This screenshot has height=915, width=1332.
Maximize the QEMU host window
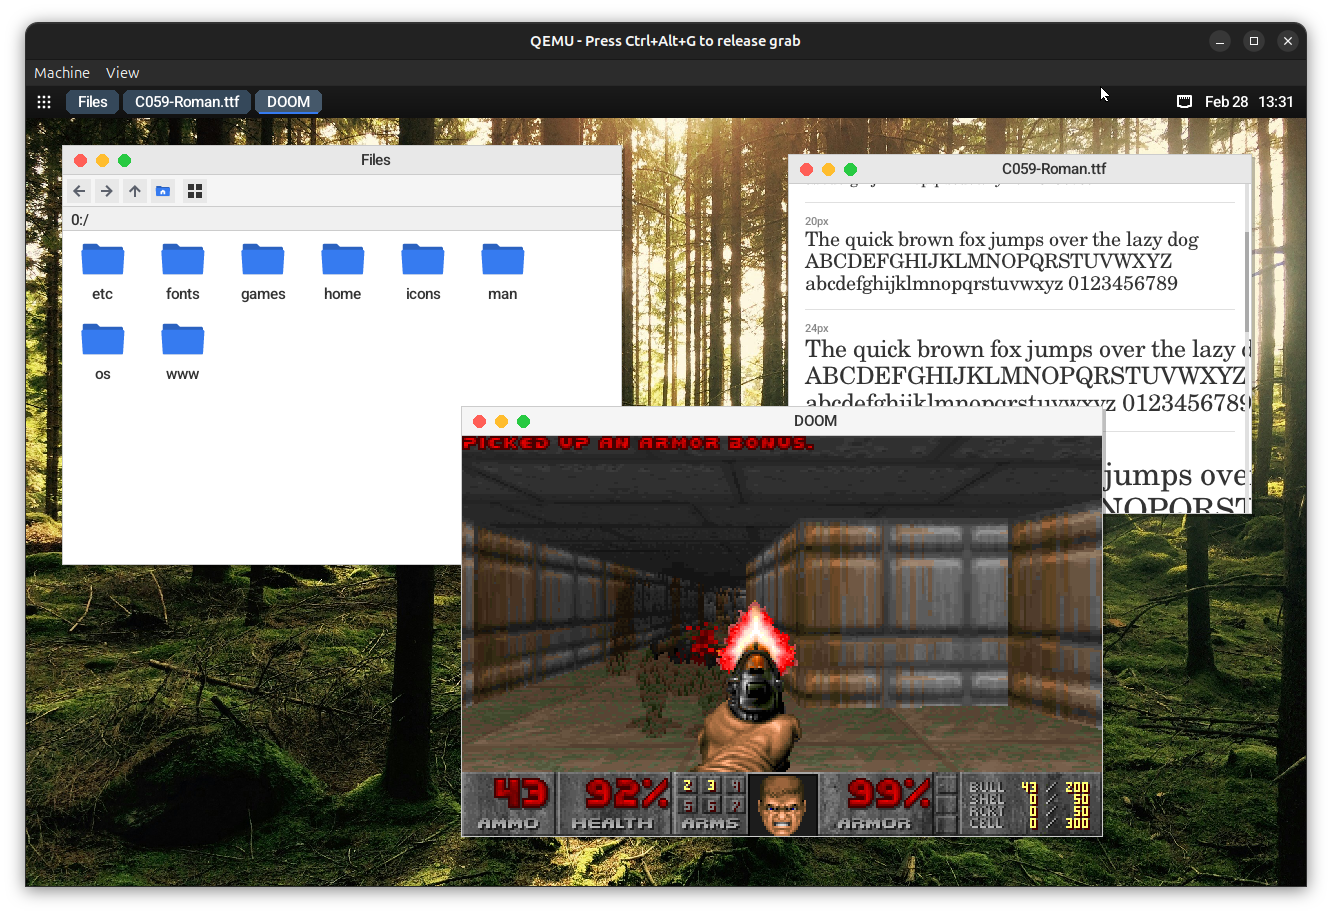1254,41
